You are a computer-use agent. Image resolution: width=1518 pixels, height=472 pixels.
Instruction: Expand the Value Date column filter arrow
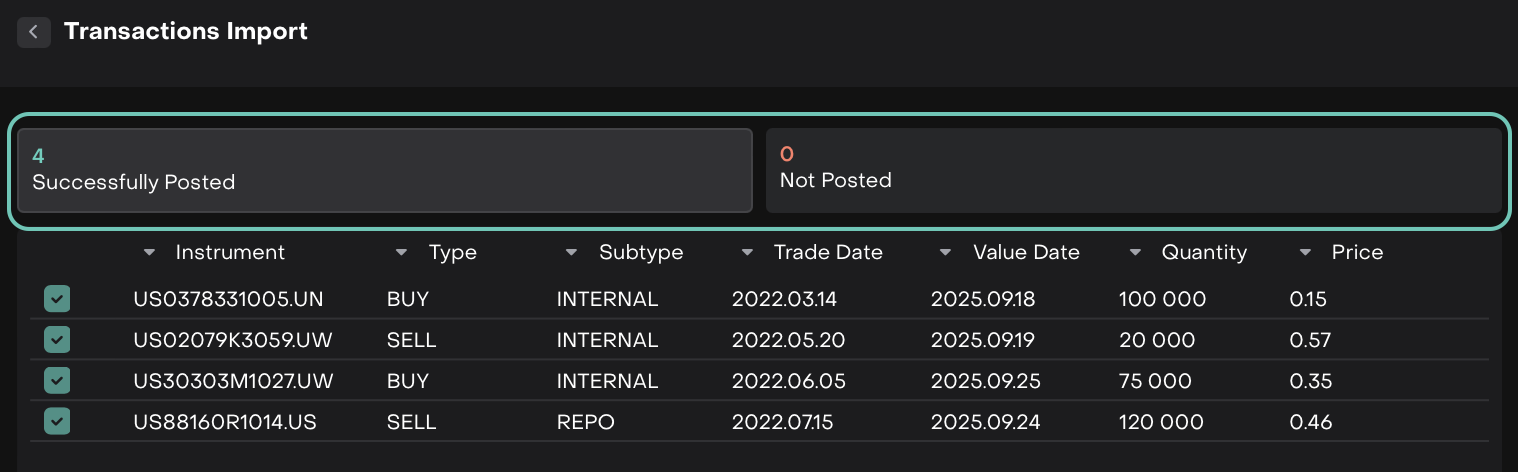point(945,253)
